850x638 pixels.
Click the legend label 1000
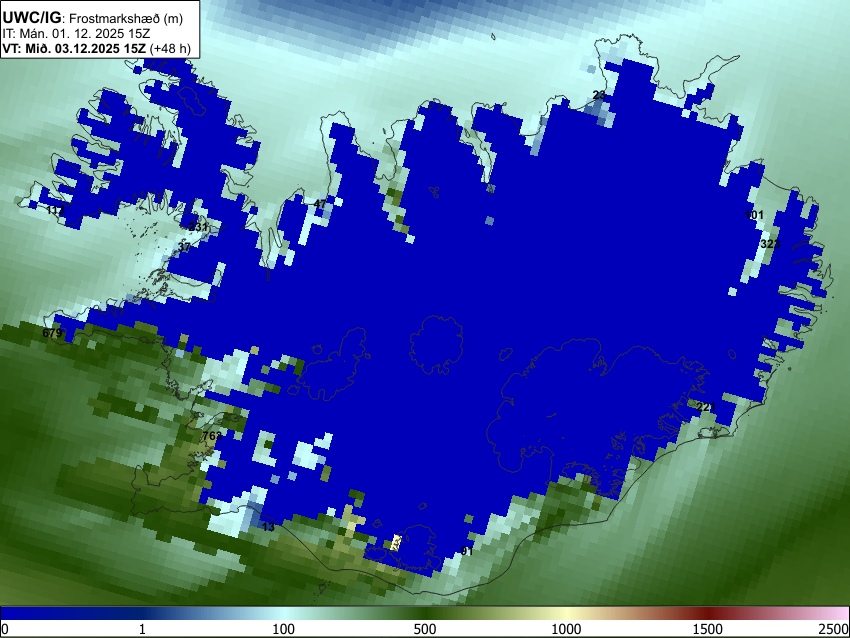566,629
